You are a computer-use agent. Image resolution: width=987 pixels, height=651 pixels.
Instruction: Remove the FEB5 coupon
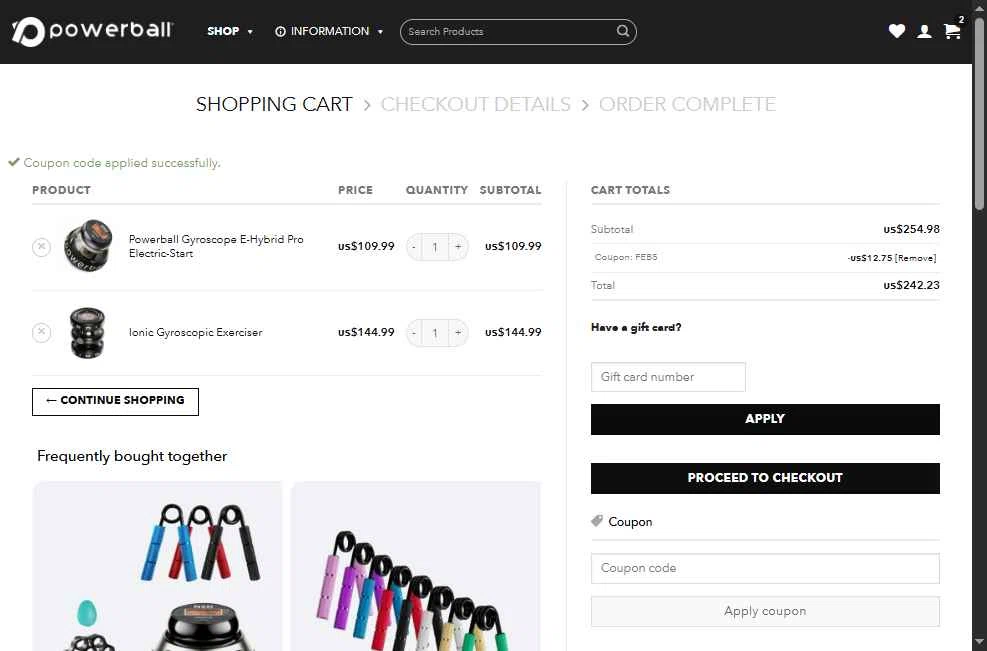[916, 258]
